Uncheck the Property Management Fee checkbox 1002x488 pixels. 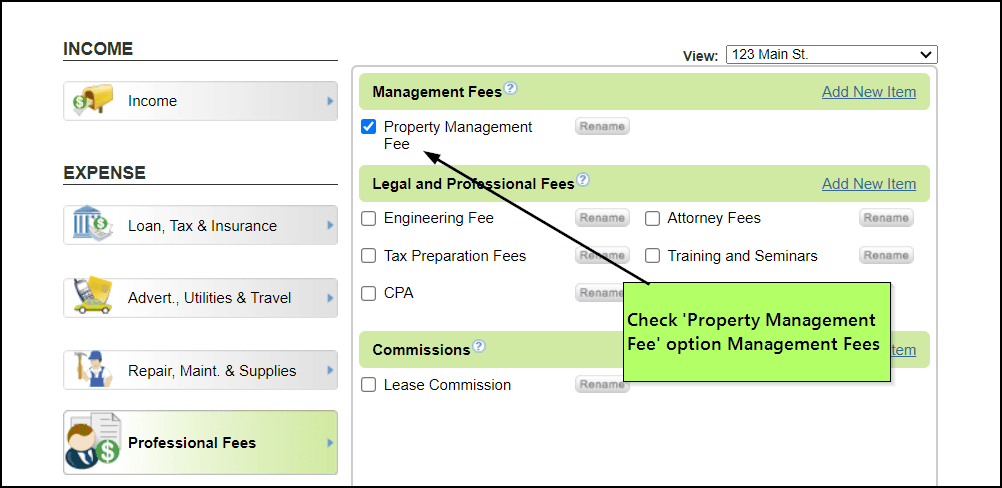point(368,127)
